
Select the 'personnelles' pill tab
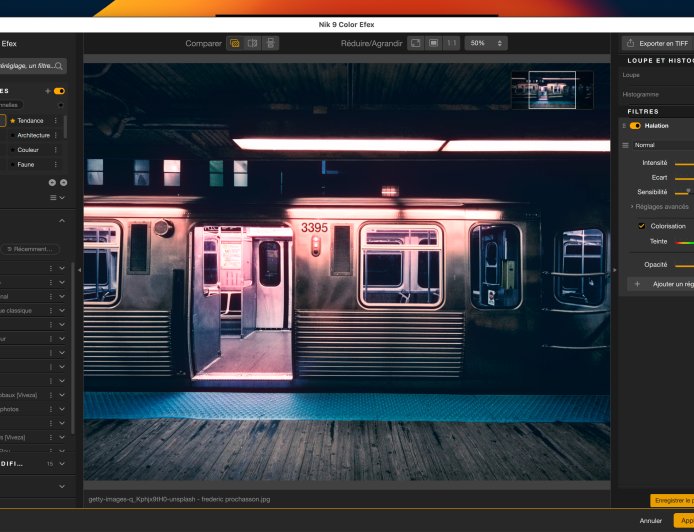pos(10,105)
